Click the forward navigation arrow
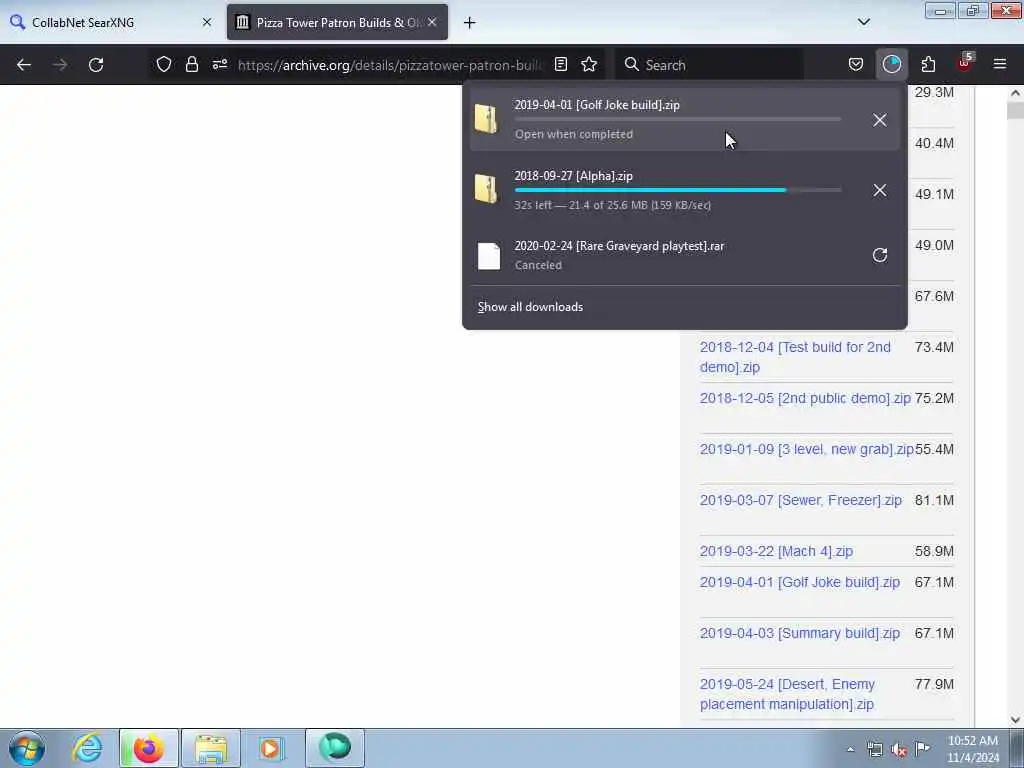The image size is (1024, 768). 60,65
